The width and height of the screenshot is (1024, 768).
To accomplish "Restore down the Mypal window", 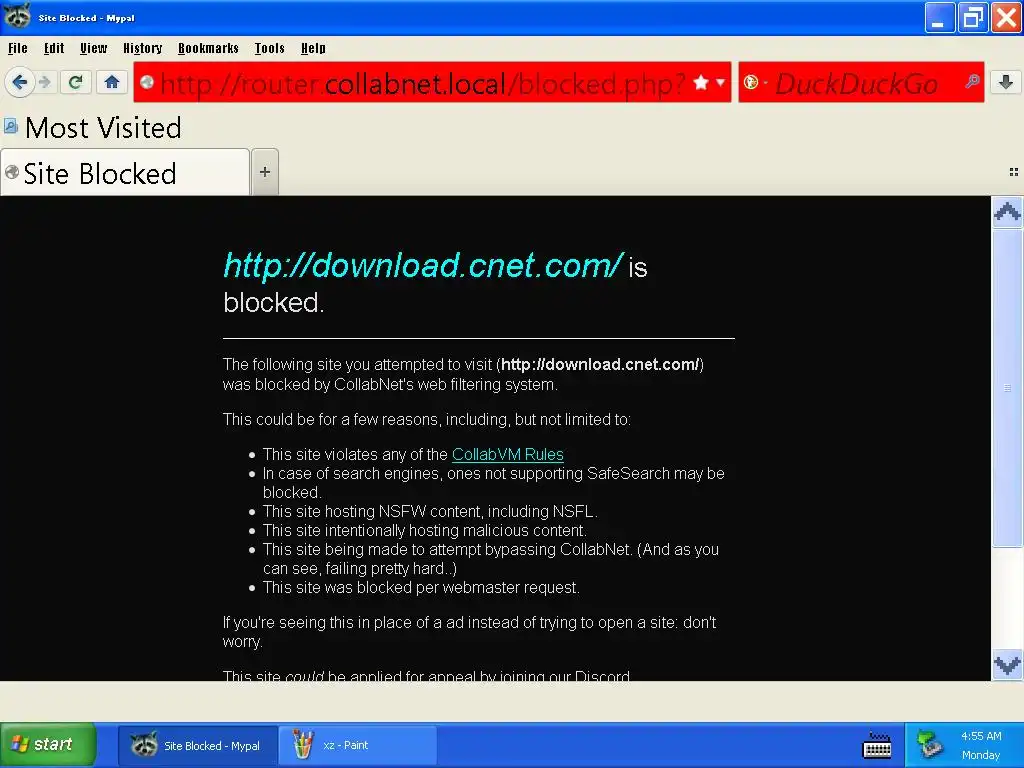I will click(973, 18).
